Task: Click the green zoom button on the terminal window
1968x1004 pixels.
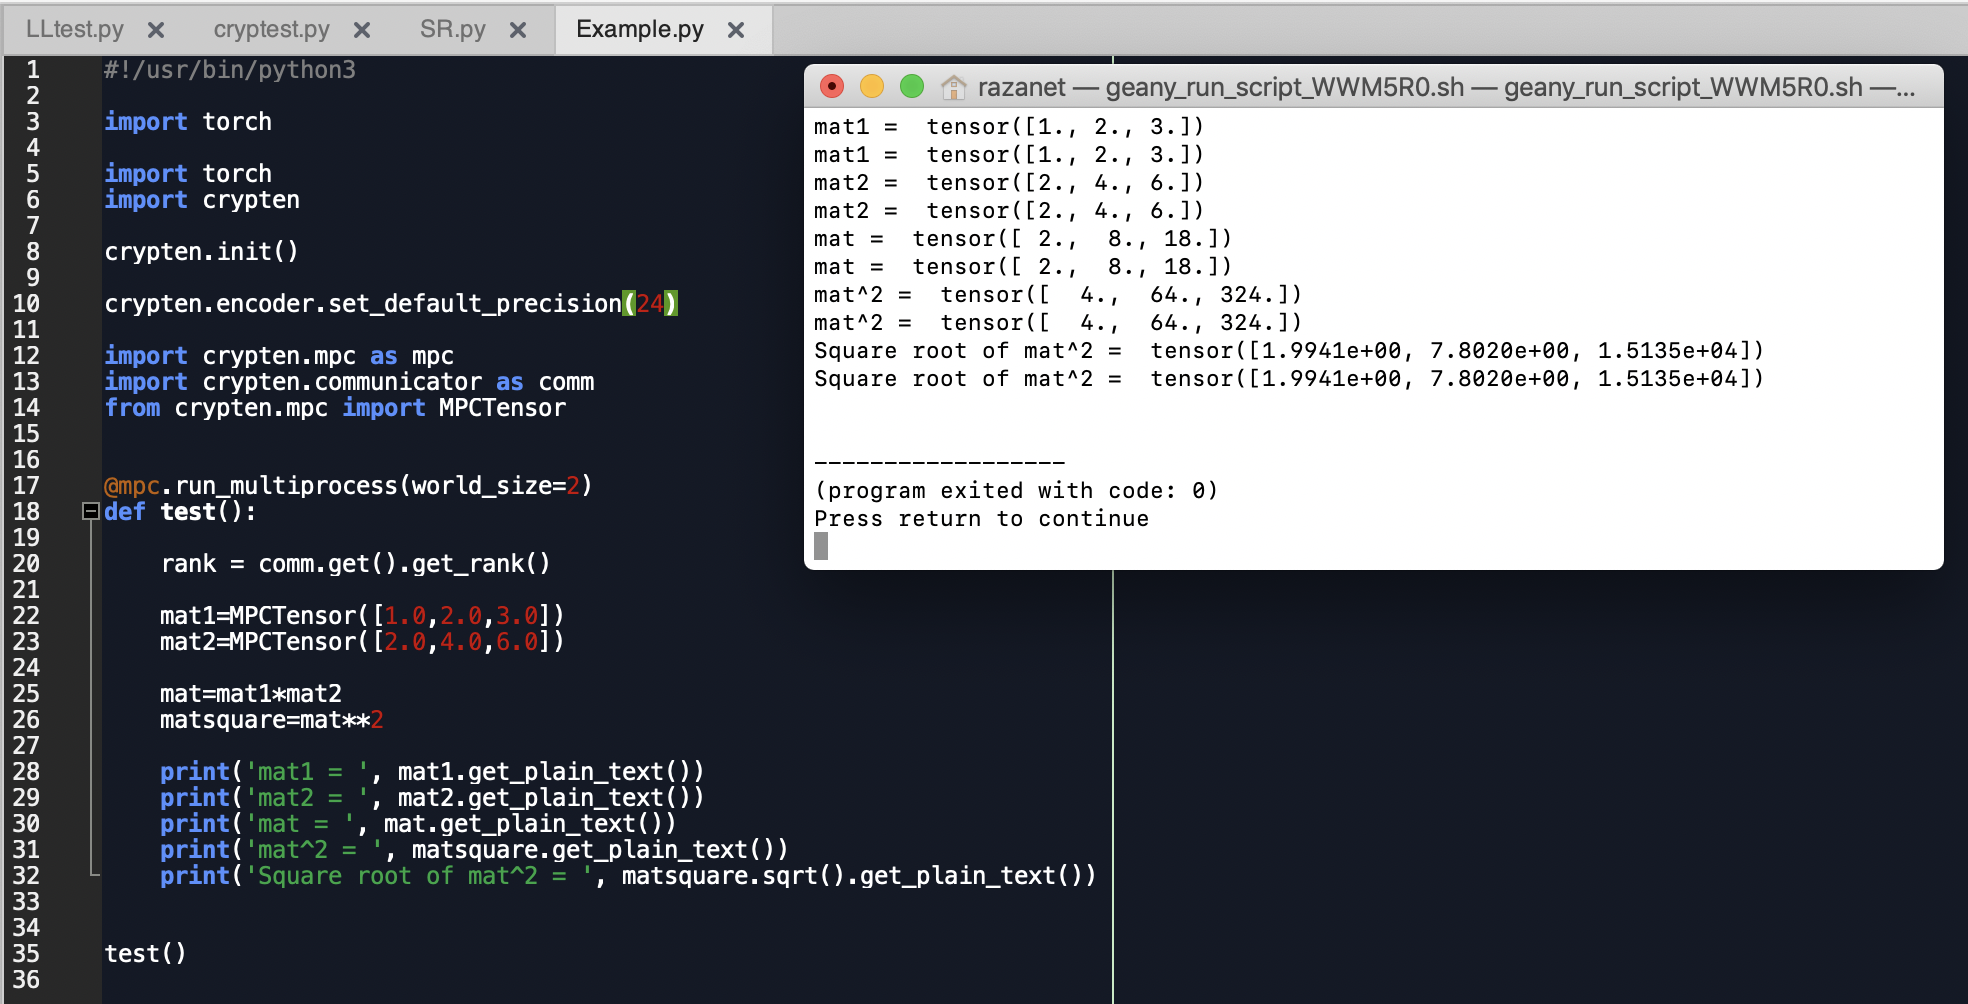Action: 911,87
